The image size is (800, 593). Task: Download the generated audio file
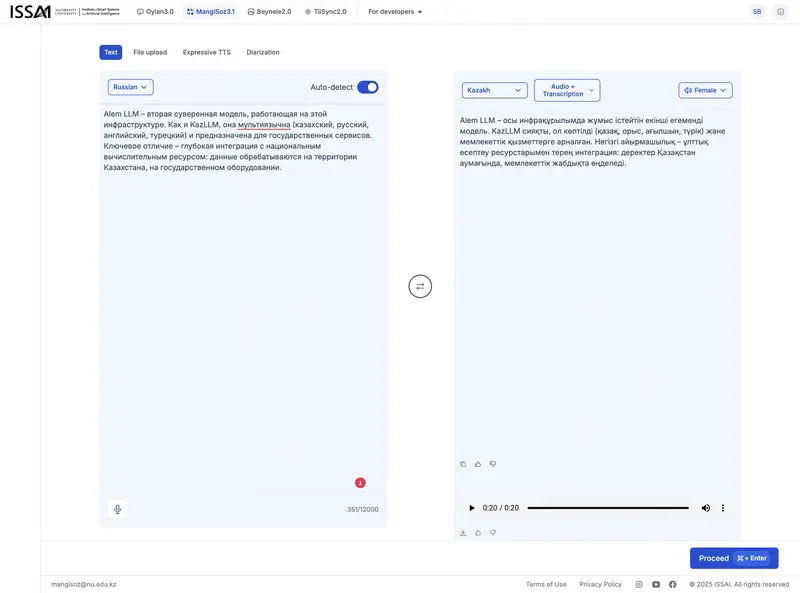click(462, 531)
